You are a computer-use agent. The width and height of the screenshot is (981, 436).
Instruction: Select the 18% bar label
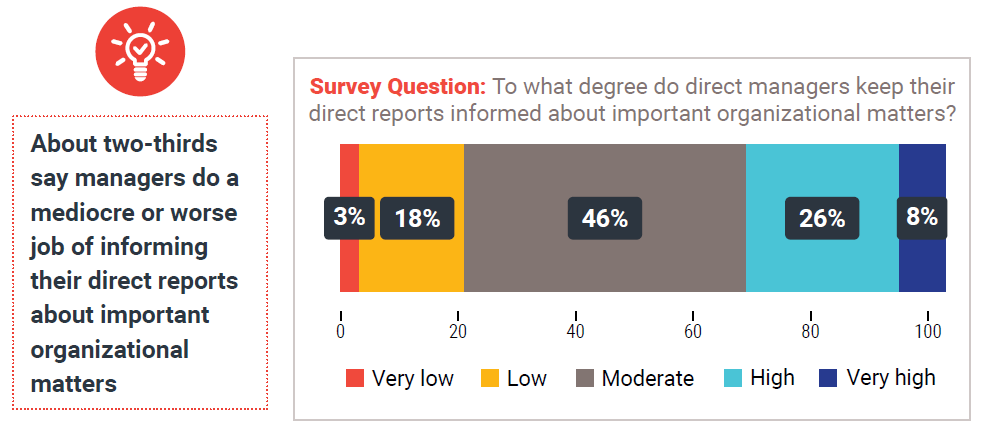417,218
